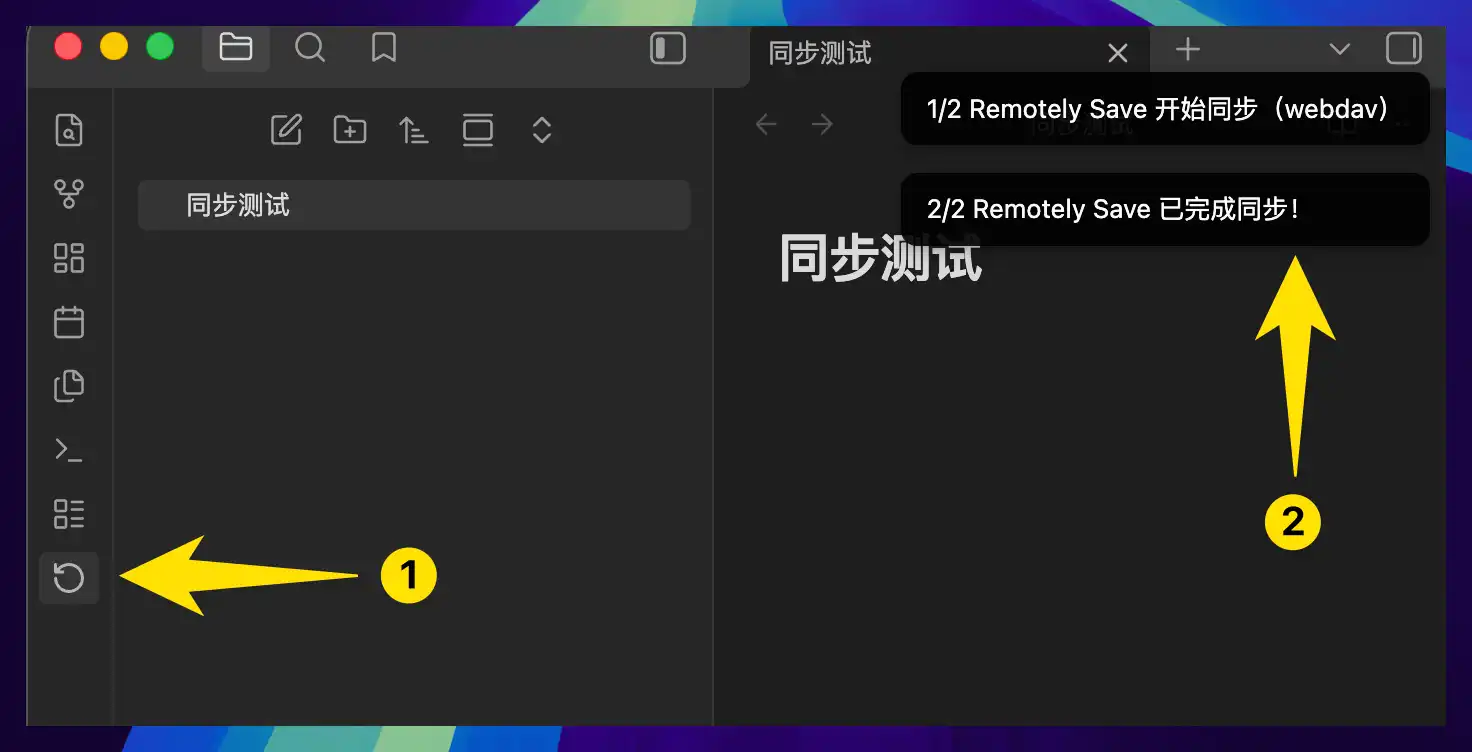Screen dimensions: 1472x752
Task: Create a new note in file explorer
Action: pos(286,130)
